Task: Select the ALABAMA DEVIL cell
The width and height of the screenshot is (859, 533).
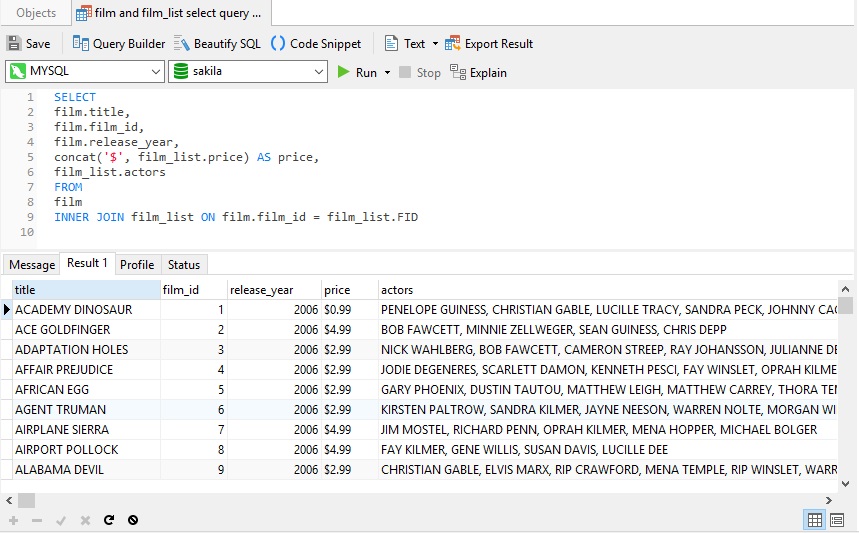Action: point(86,470)
